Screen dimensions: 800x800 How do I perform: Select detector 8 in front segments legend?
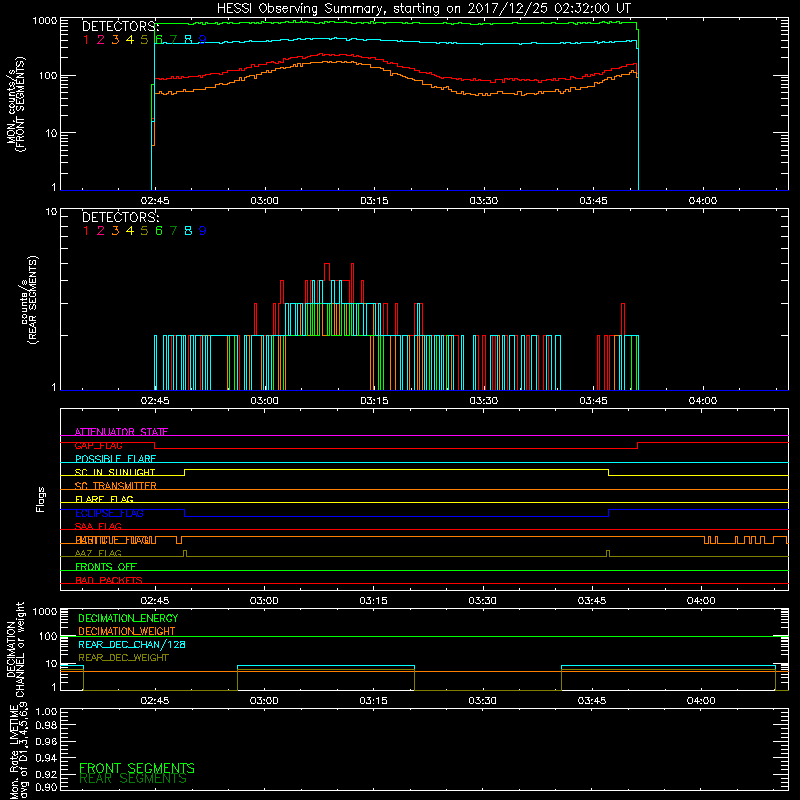coord(188,40)
